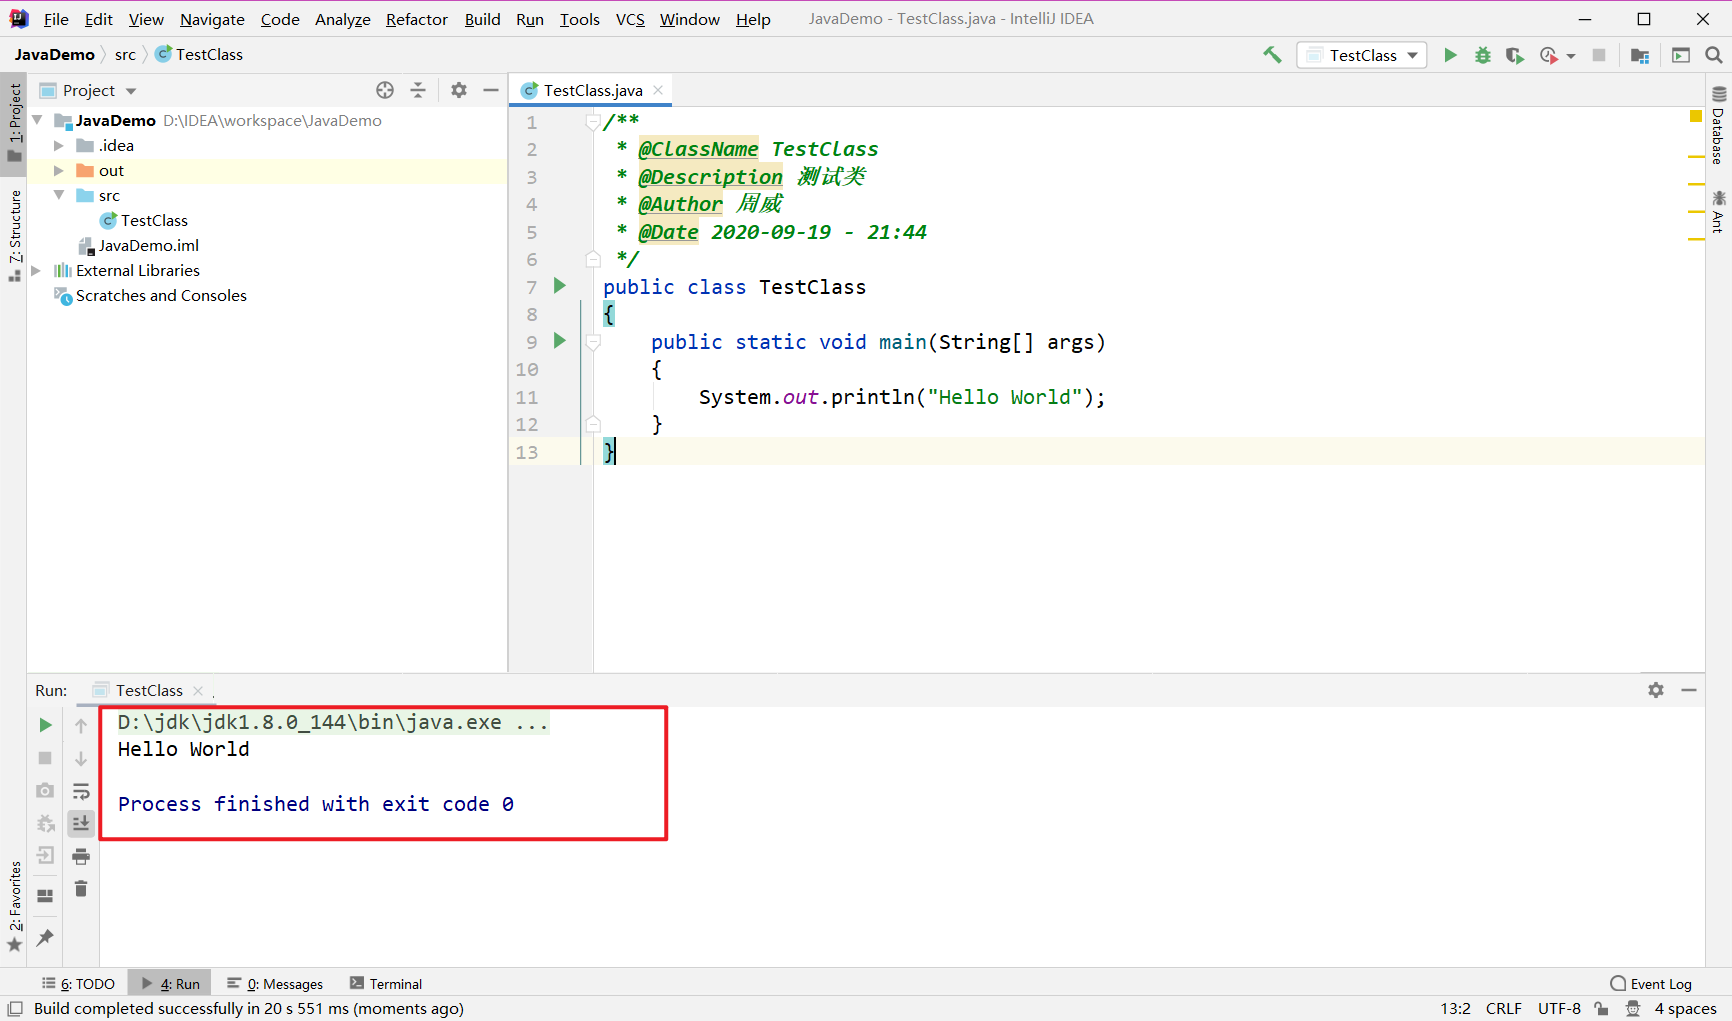
Task: Open the TestClass run configuration dropdown
Action: click(x=1362, y=55)
